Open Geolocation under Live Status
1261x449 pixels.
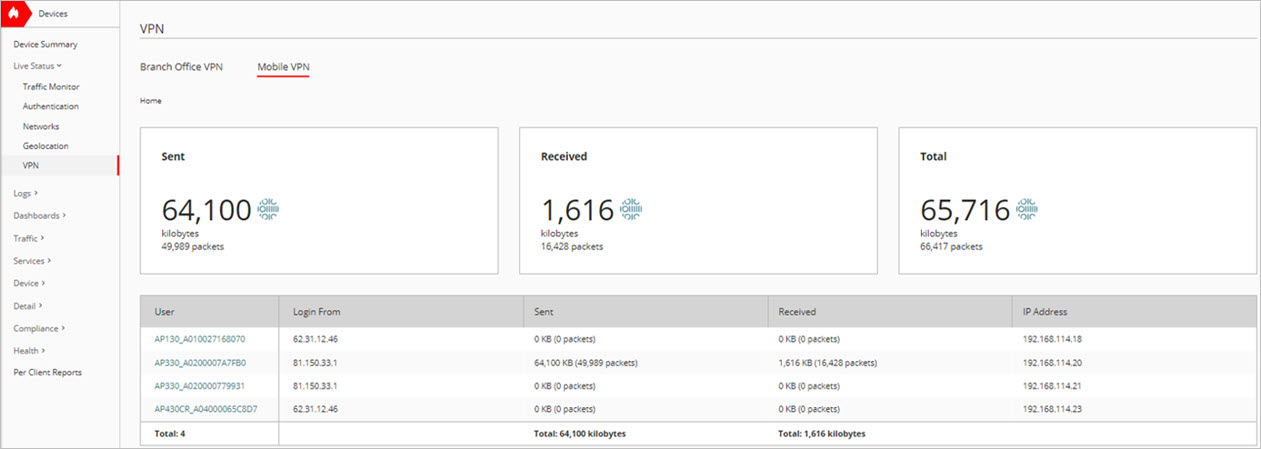click(x=46, y=146)
